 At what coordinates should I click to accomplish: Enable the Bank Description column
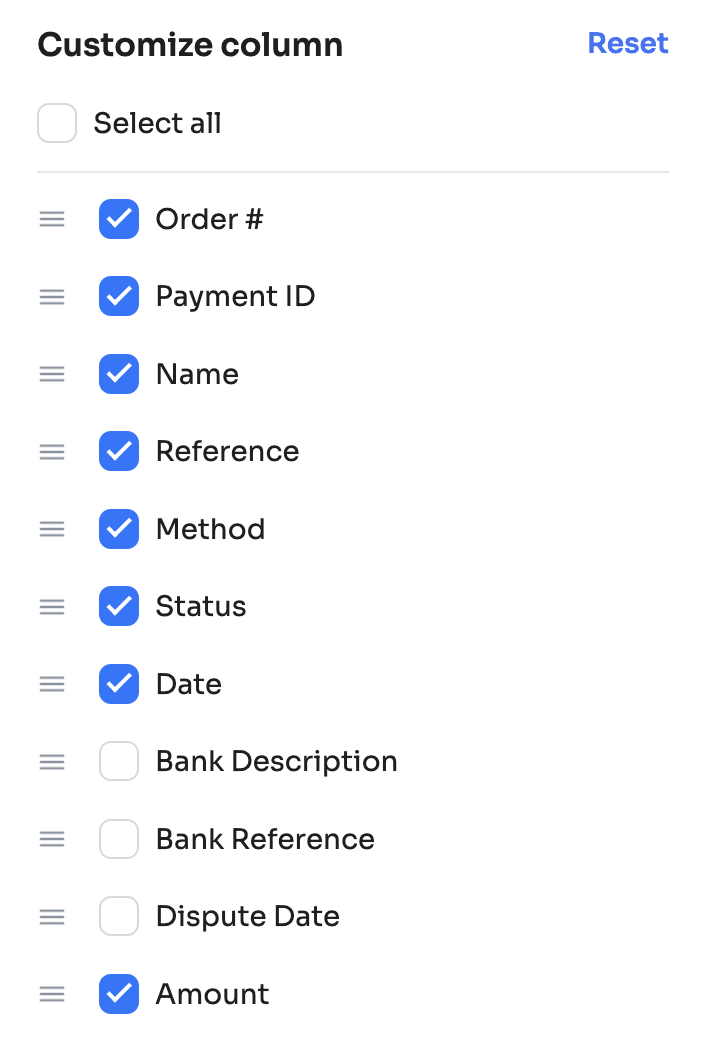coord(119,762)
